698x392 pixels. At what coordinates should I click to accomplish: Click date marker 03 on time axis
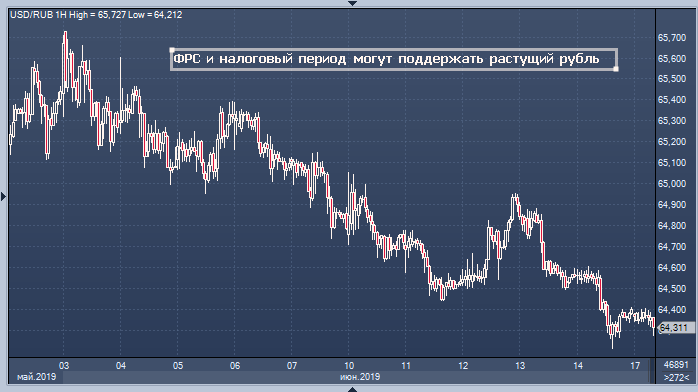click(x=64, y=366)
